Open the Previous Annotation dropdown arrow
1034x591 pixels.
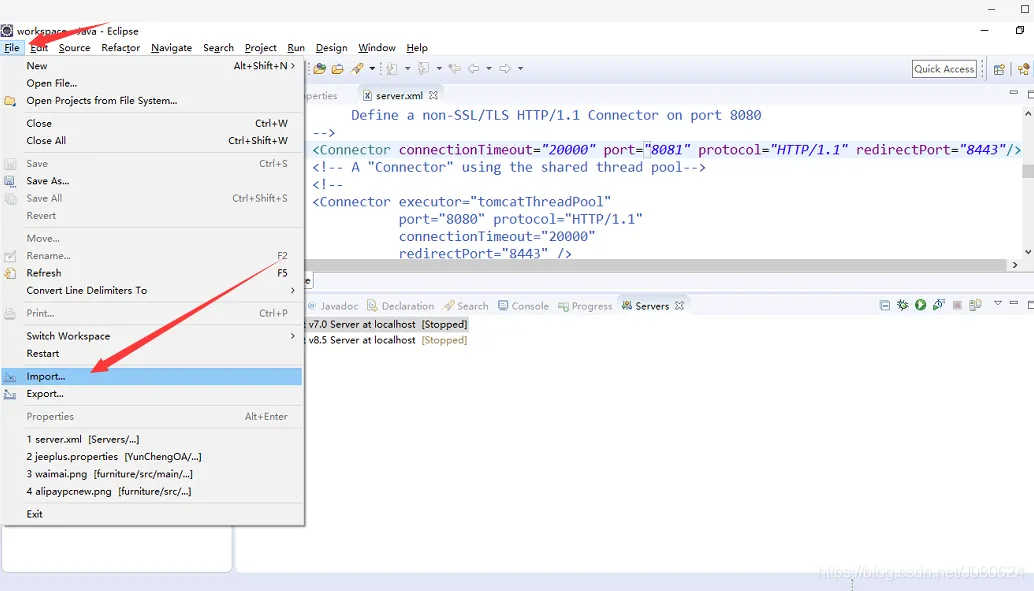click(x=439, y=69)
